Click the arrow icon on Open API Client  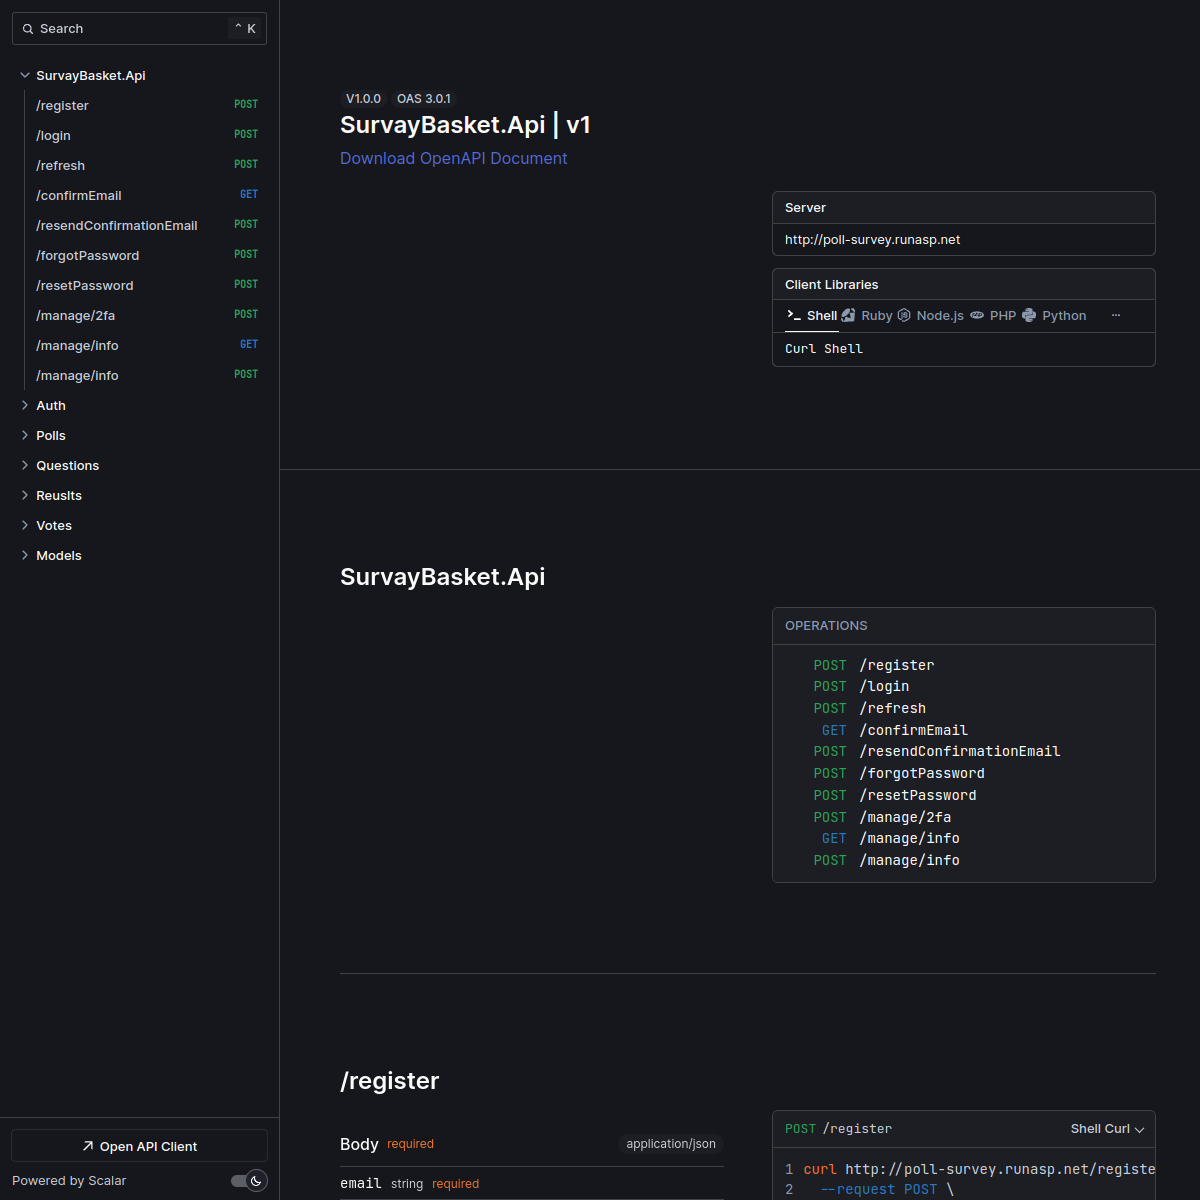click(x=88, y=1146)
